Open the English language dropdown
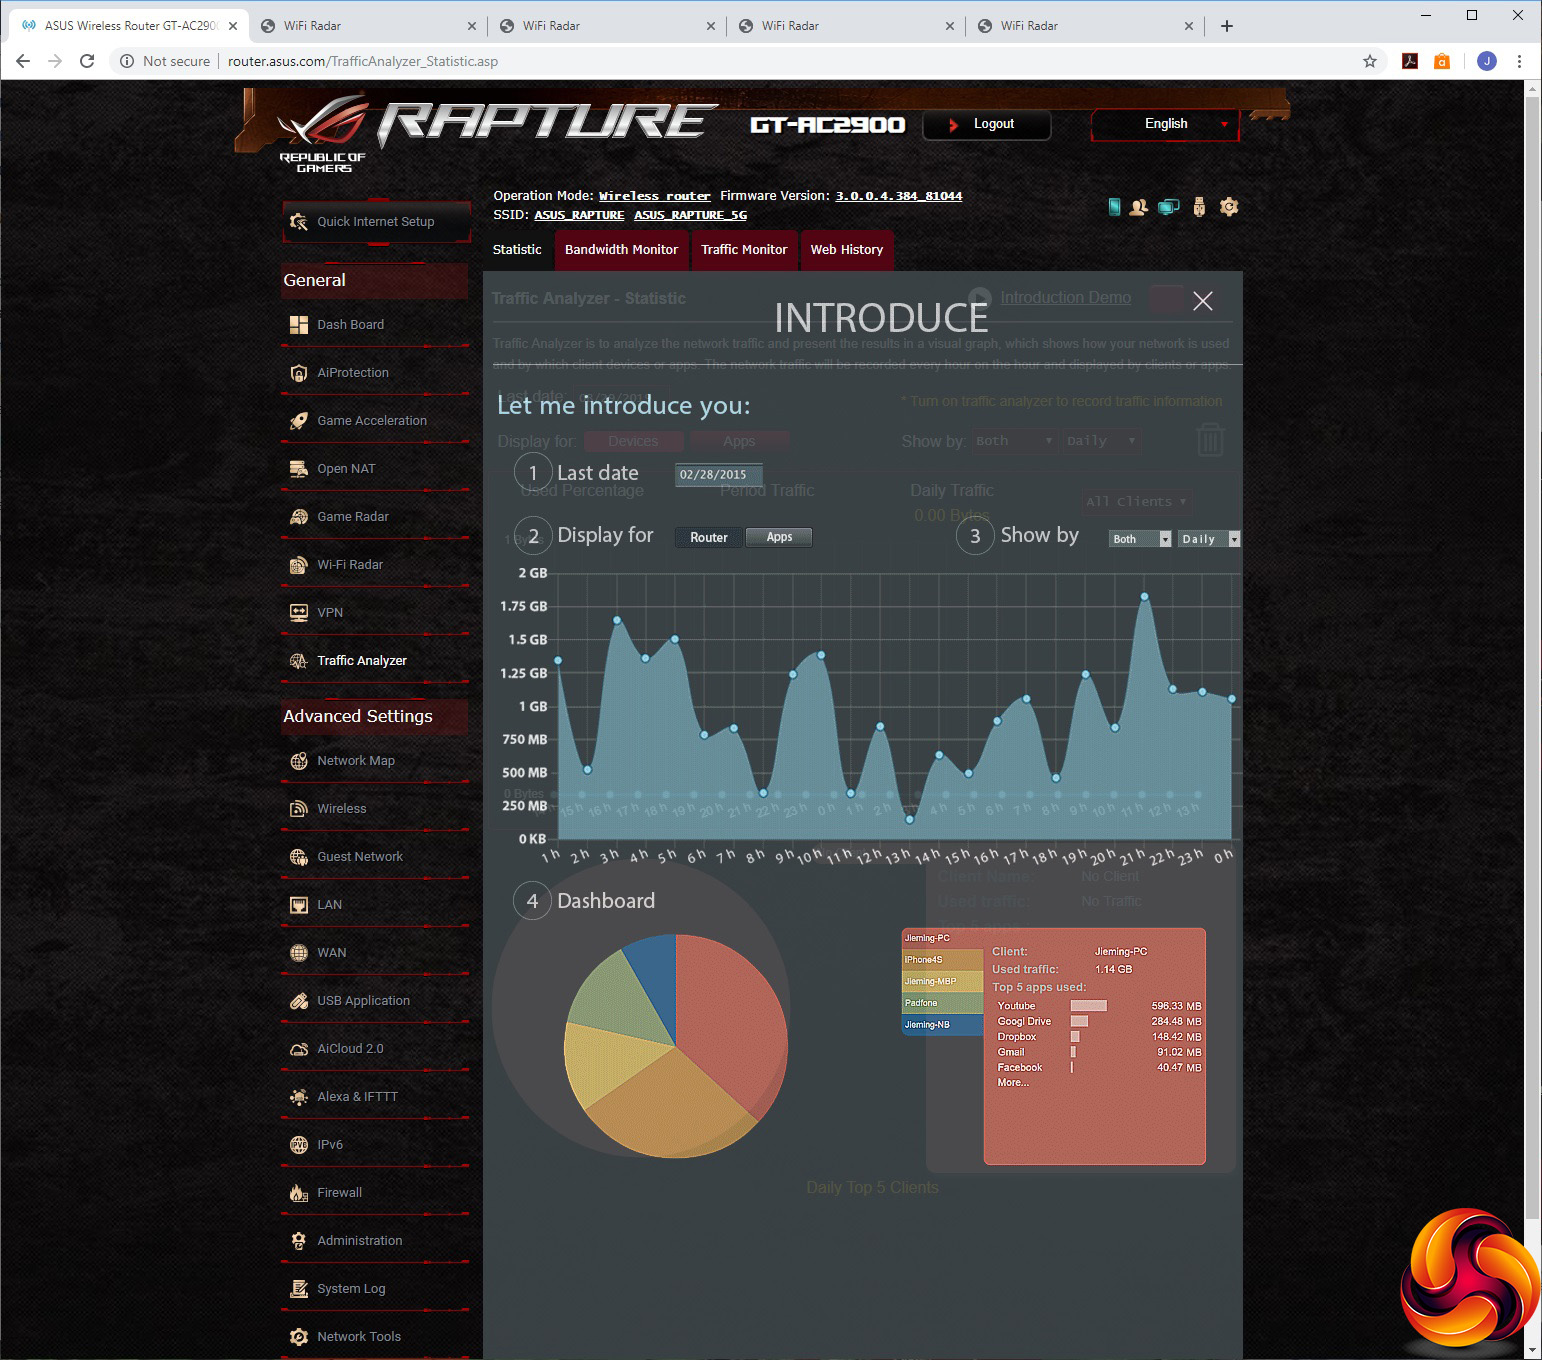1542x1360 pixels. pos(1165,125)
